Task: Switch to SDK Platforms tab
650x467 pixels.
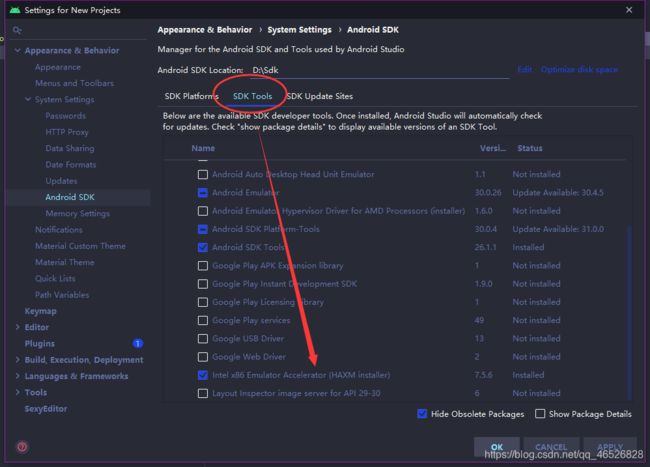Action: point(191,96)
